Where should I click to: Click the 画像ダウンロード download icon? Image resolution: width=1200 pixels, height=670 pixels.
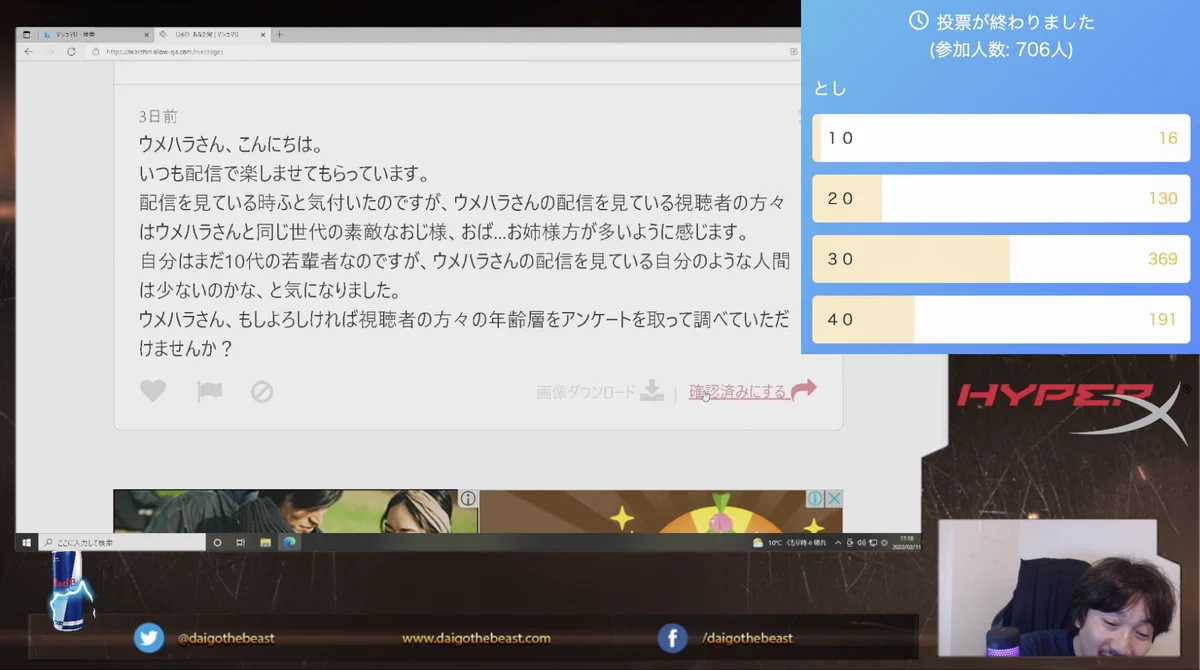click(x=653, y=392)
